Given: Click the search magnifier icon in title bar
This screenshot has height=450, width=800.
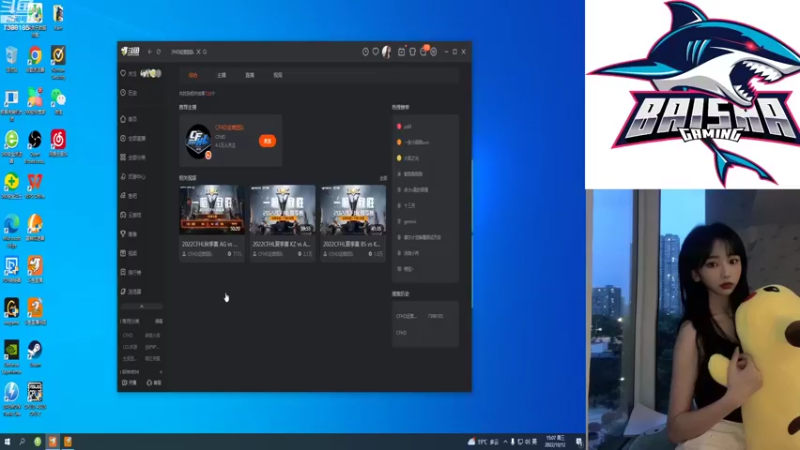Looking at the screenshot, I should point(205,52).
